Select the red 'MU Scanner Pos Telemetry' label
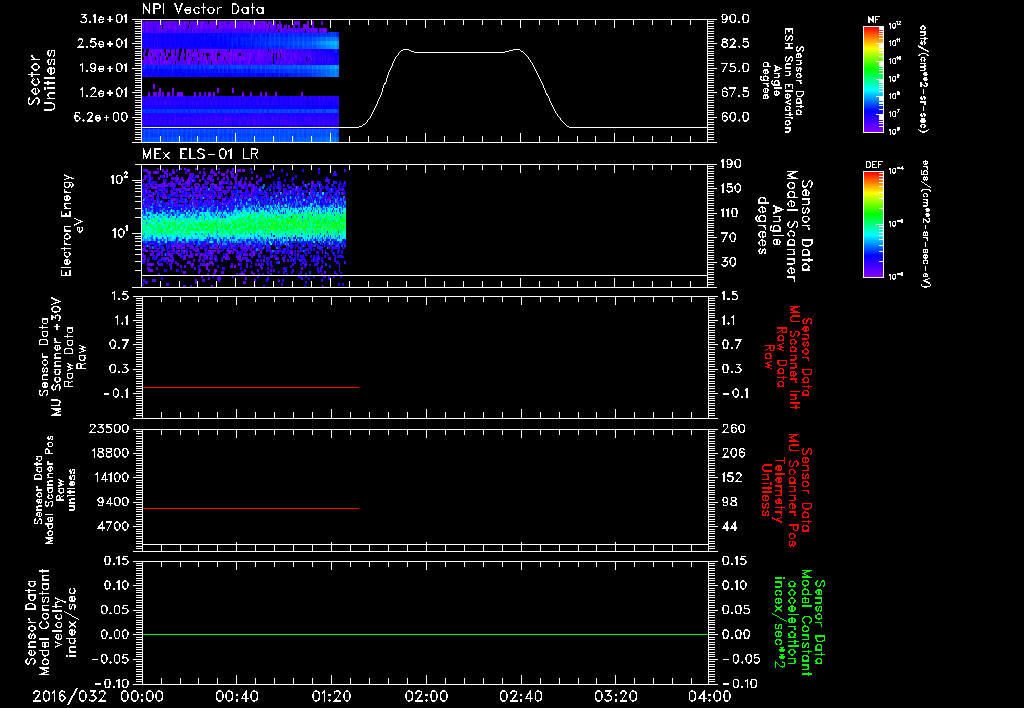Image resolution: width=1024 pixels, height=708 pixels. tap(786, 490)
